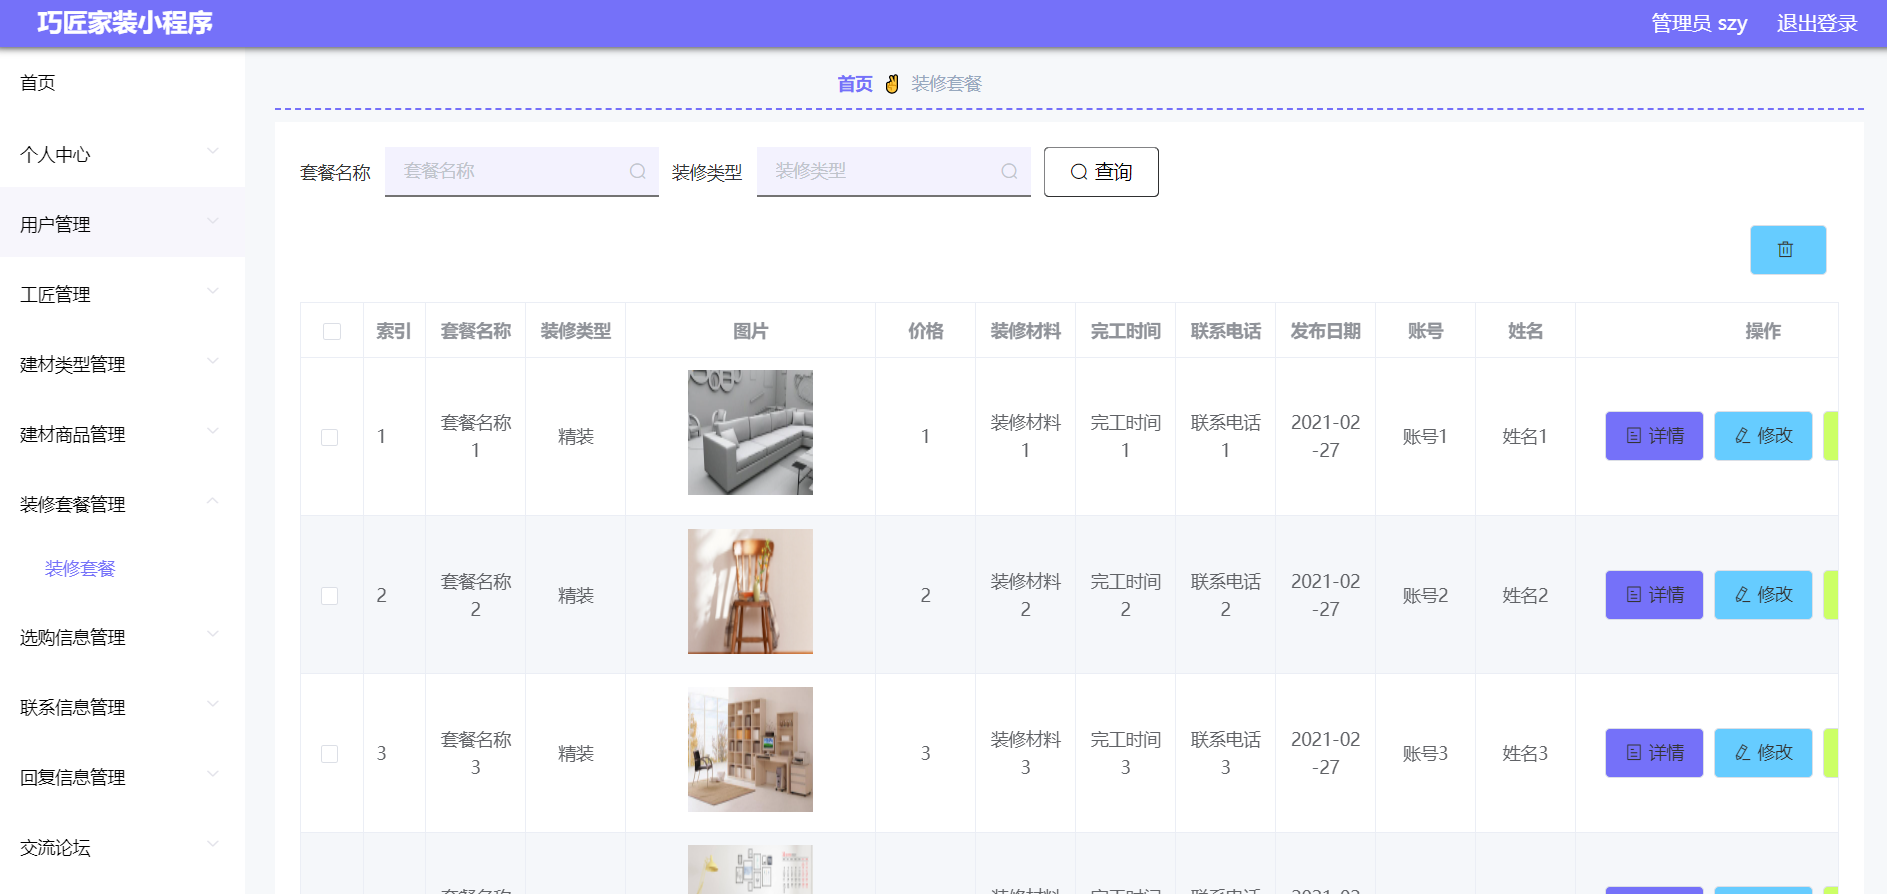Open 详情 for row 3
This screenshot has width=1887, height=894.
pos(1653,753)
